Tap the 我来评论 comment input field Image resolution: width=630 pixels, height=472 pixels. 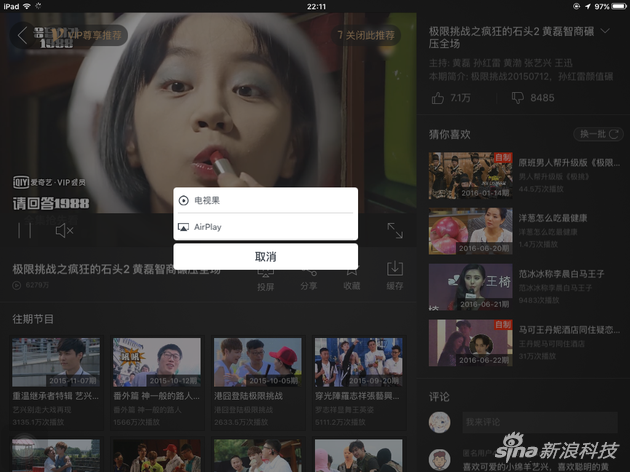point(540,422)
